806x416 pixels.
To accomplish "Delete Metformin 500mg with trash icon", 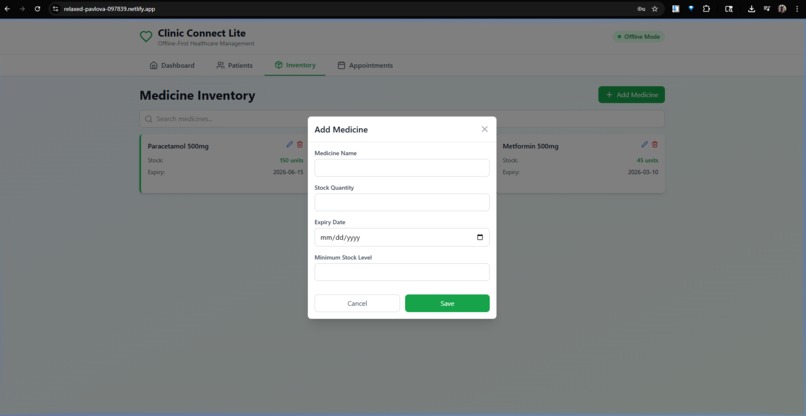I will (x=655, y=144).
